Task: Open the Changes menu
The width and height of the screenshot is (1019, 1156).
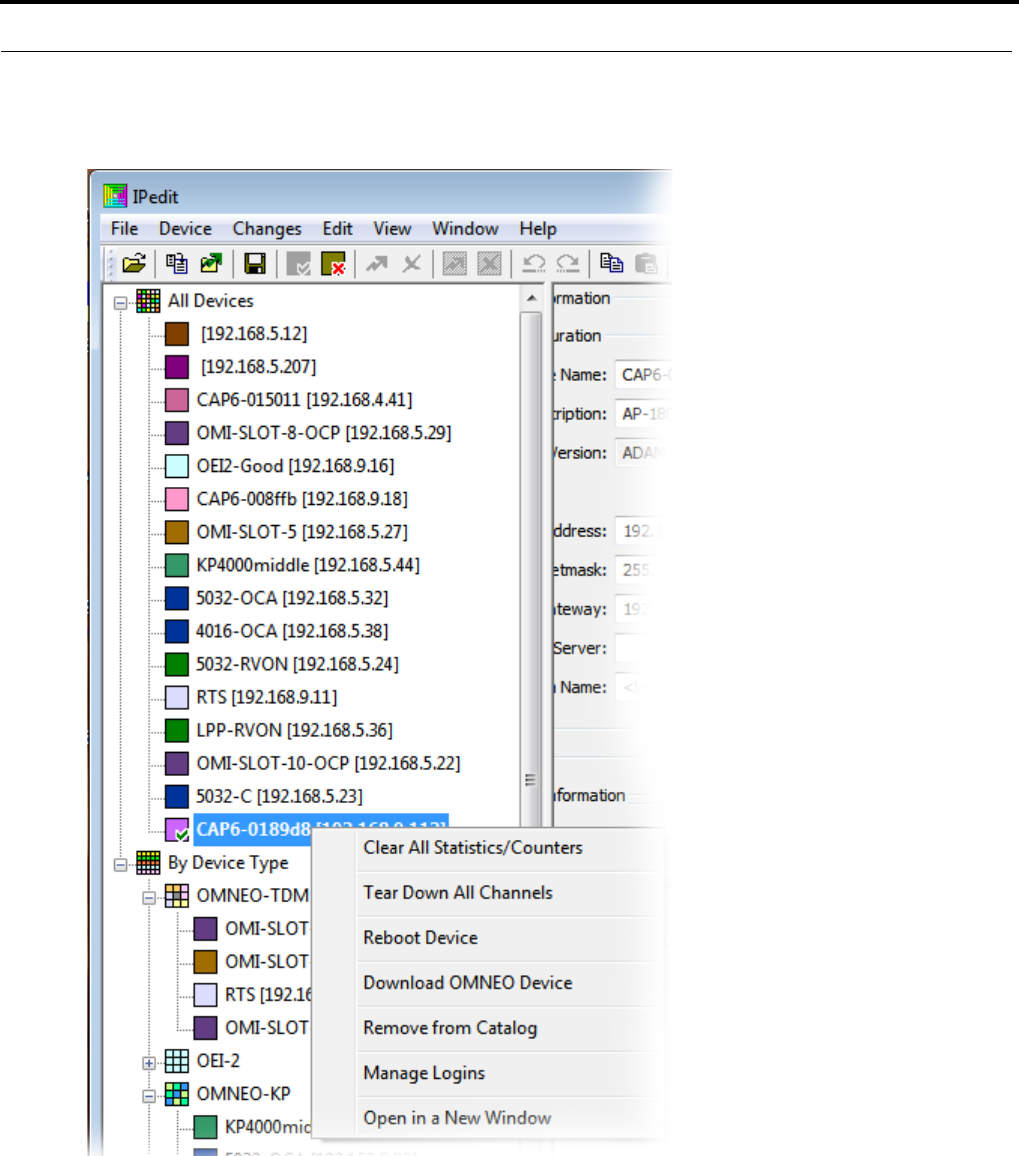Action: coord(267,229)
